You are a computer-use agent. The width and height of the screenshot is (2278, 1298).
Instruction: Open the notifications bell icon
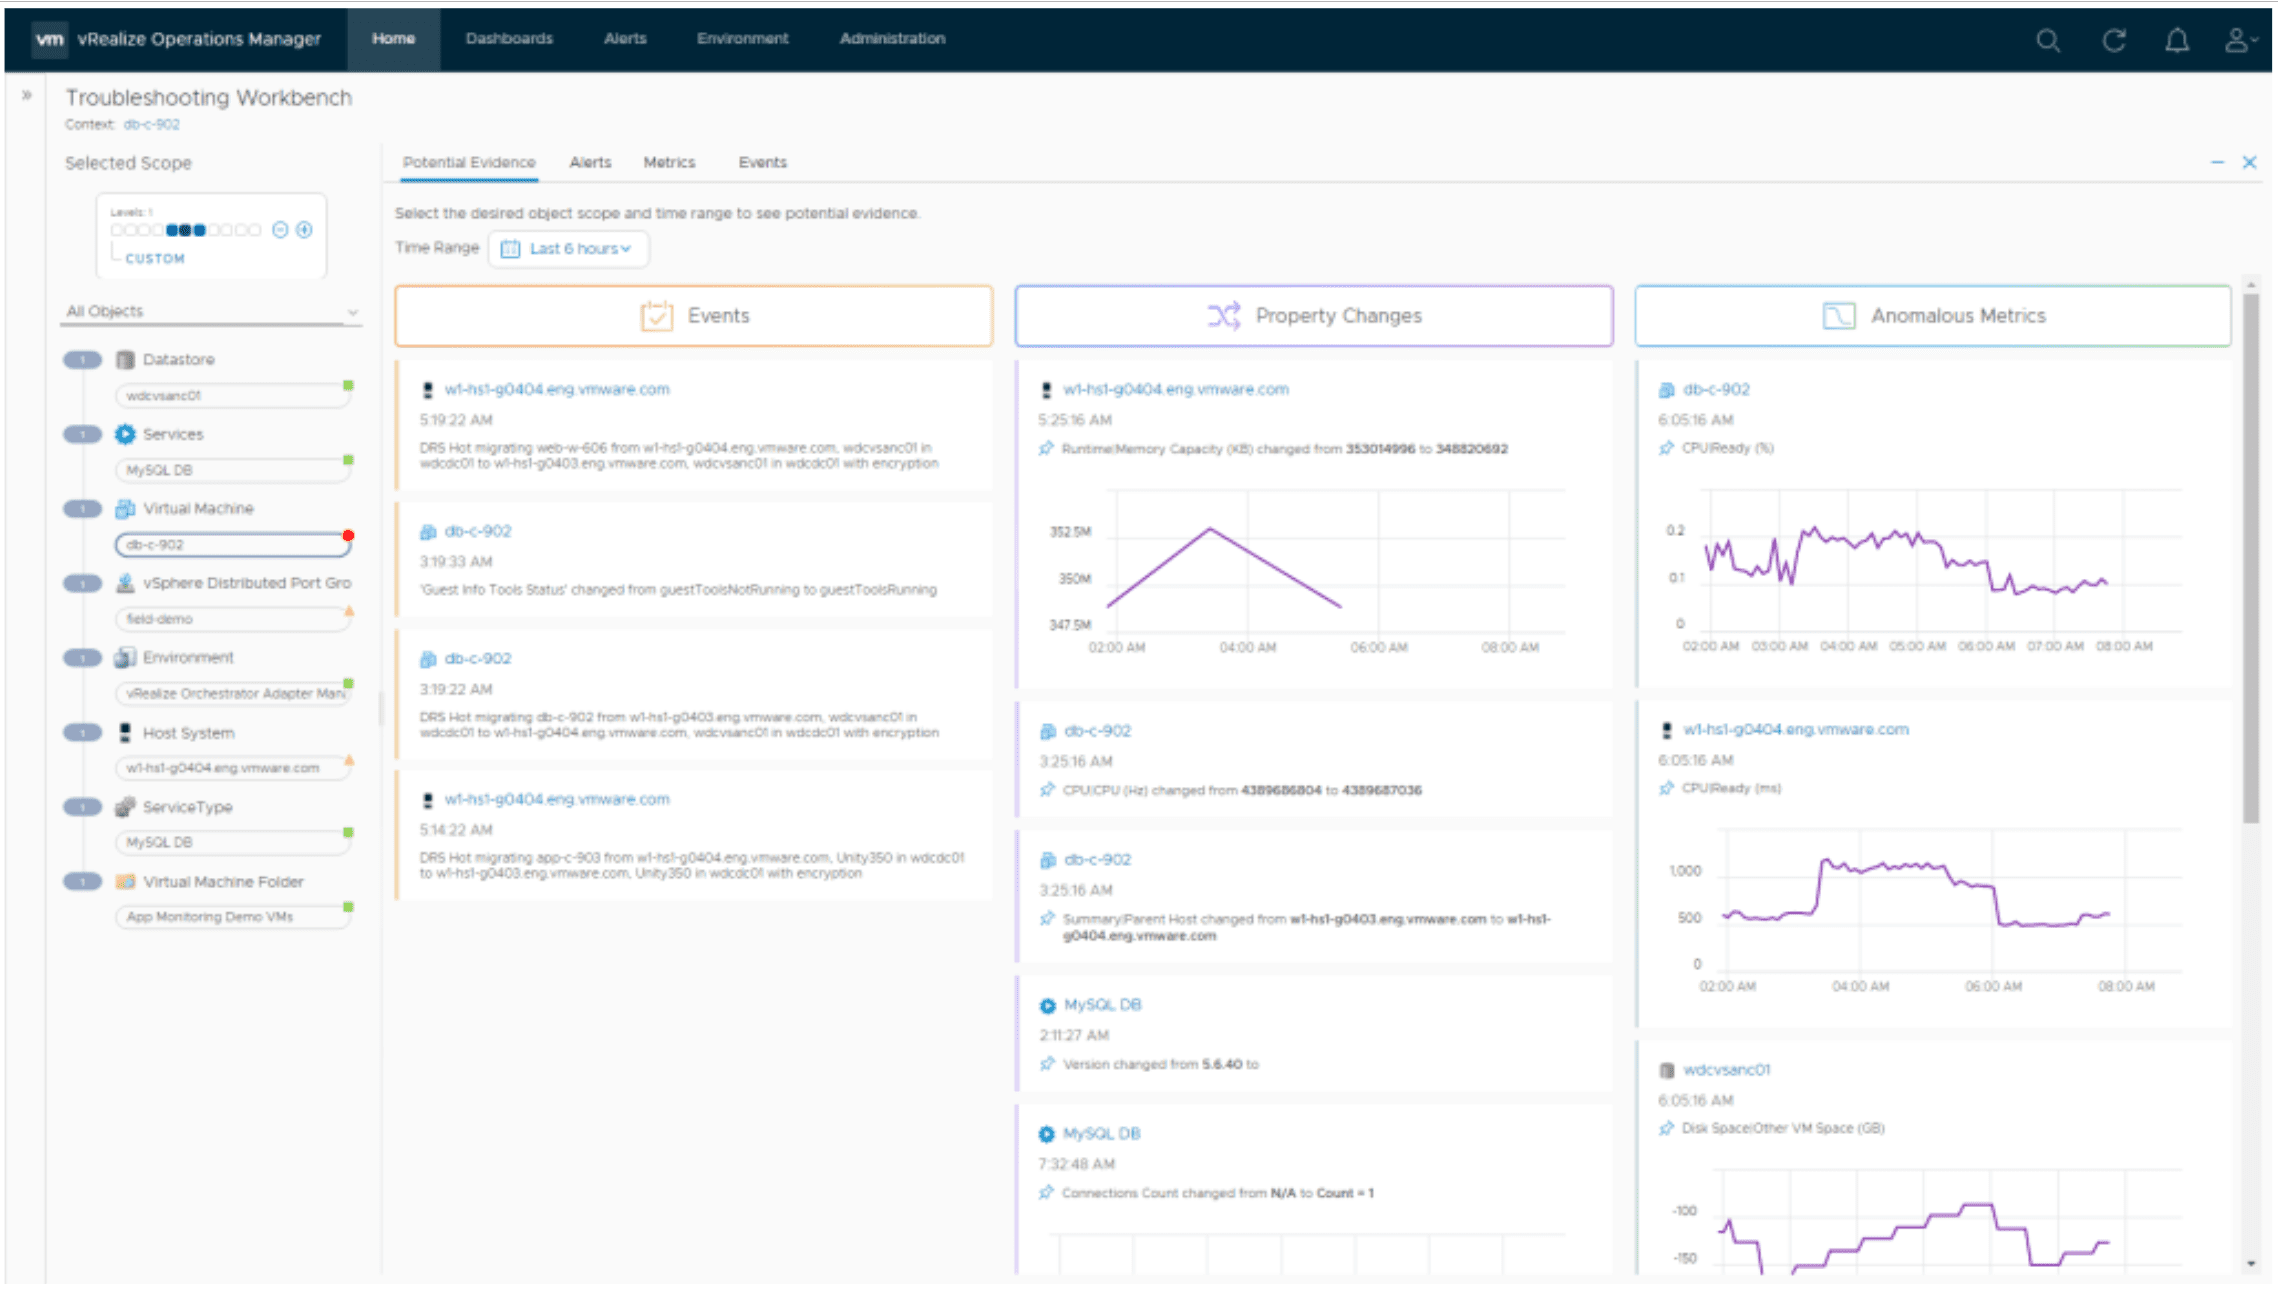coord(2176,40)
